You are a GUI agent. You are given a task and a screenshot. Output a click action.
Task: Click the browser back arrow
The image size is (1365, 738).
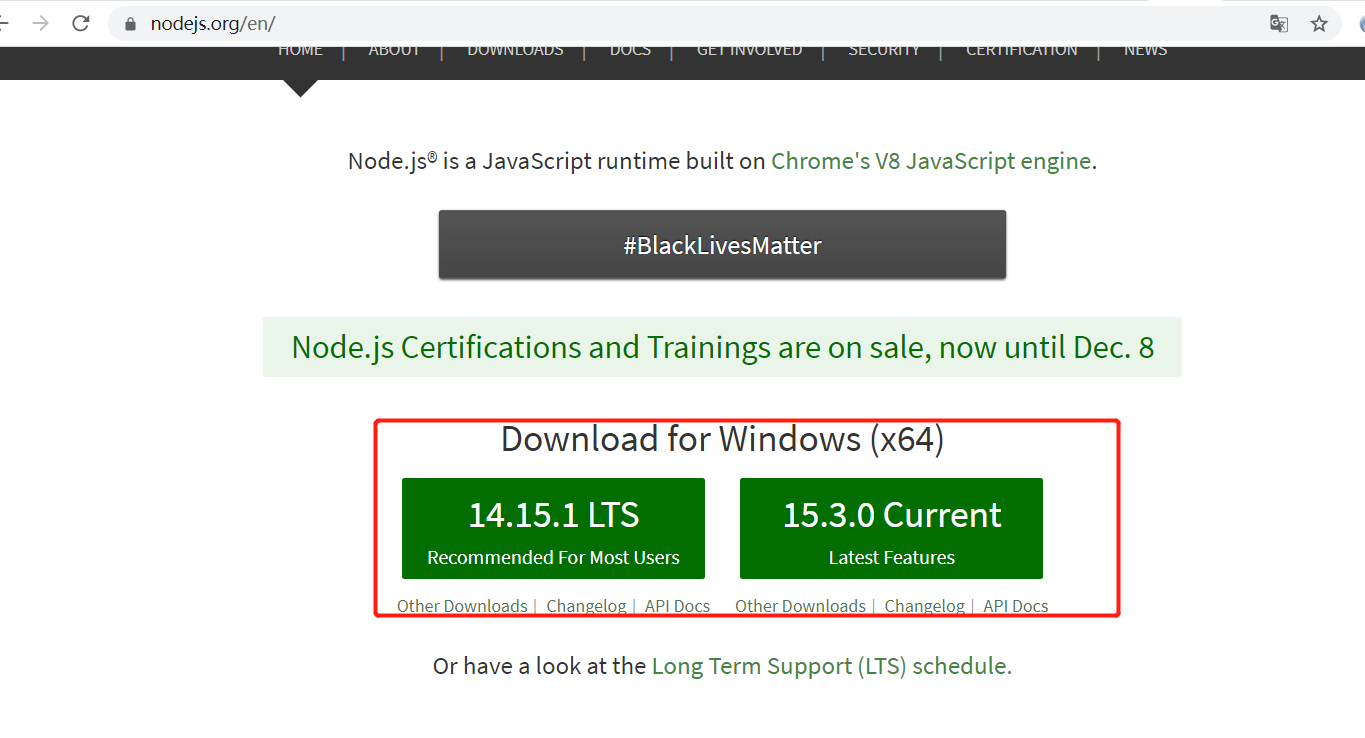click(4, 22)
